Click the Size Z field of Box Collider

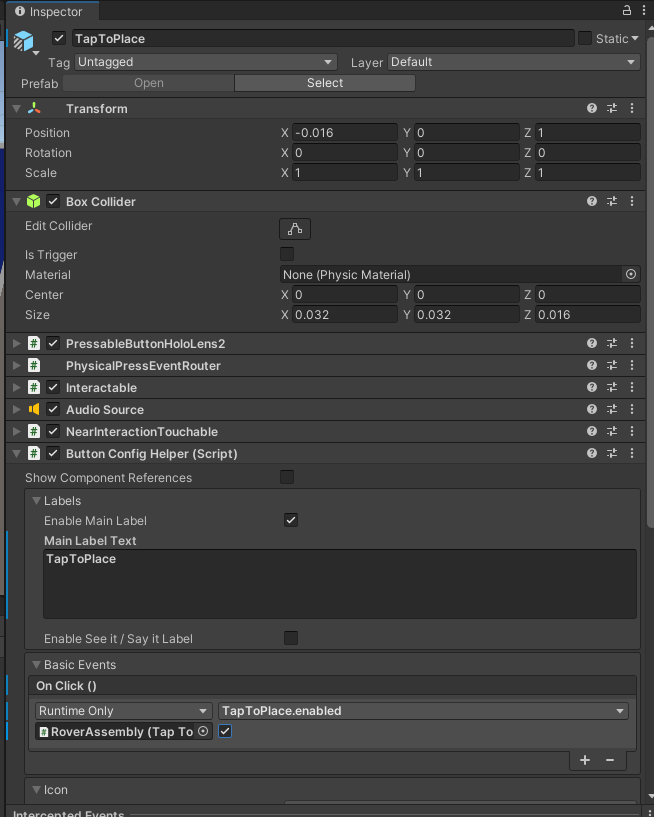click(587, 314)
